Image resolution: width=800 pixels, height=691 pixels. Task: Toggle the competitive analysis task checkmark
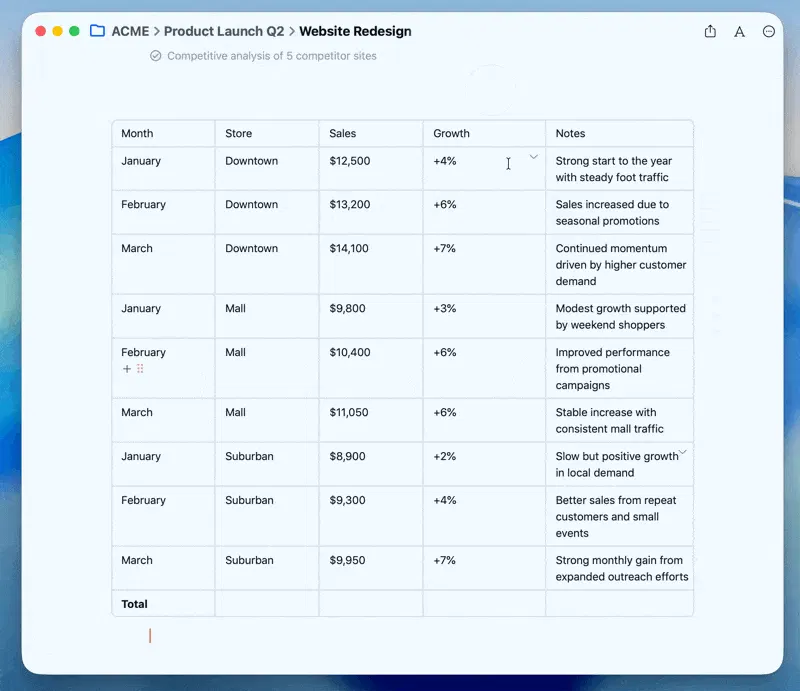pos(155,56)
